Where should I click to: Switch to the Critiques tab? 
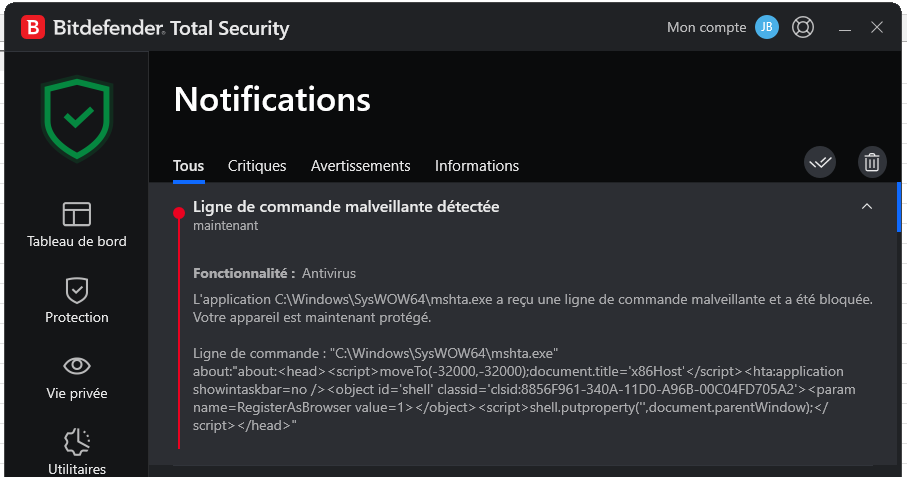[257, 166]
